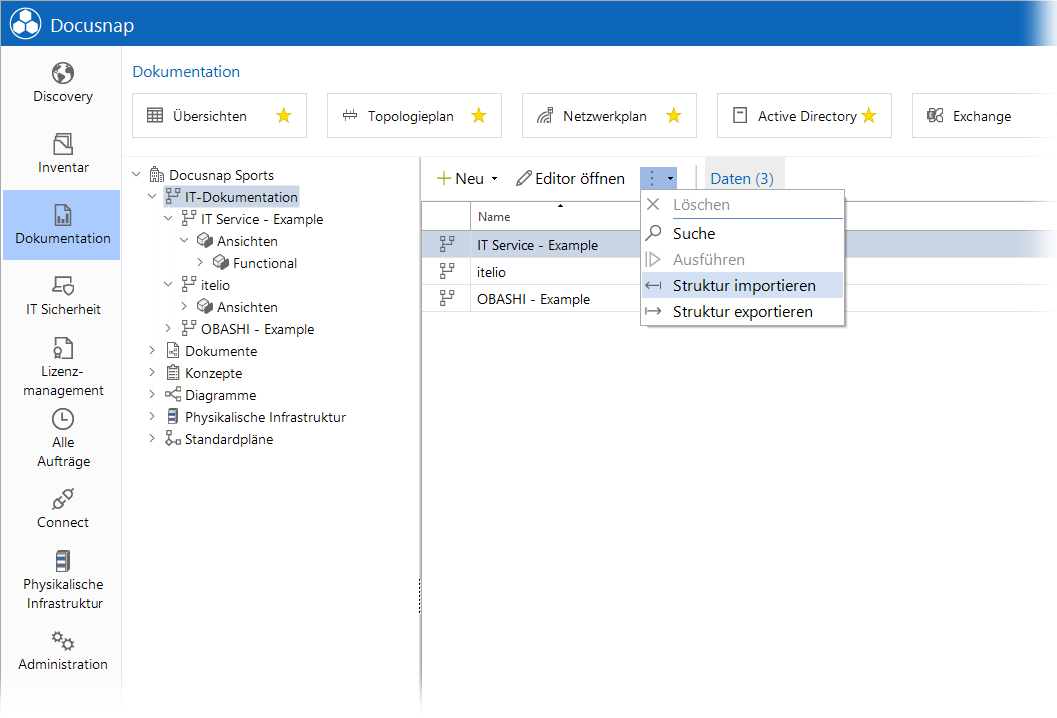The width and height of the screenshot is (1057, 718).
Task: Open the Neu dropdown arrow
Action: 495,179
